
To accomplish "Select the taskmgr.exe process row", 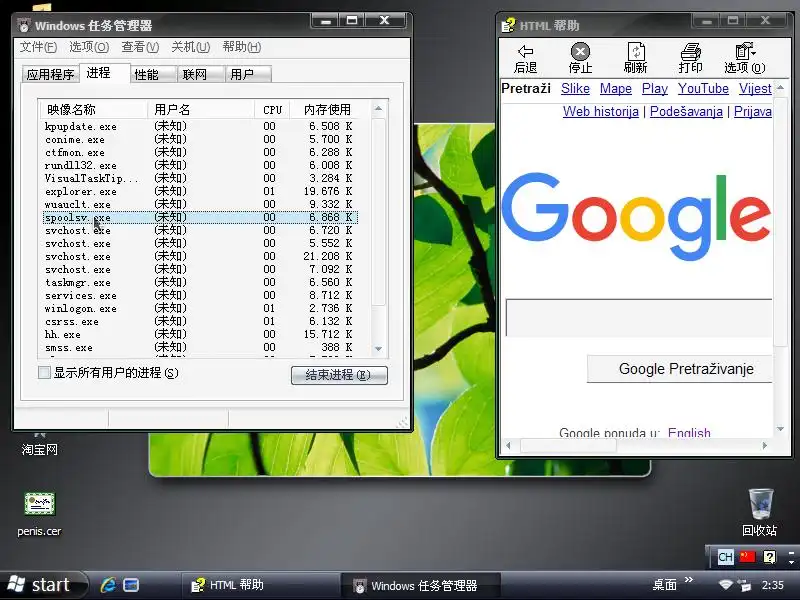I will point(201,282).
